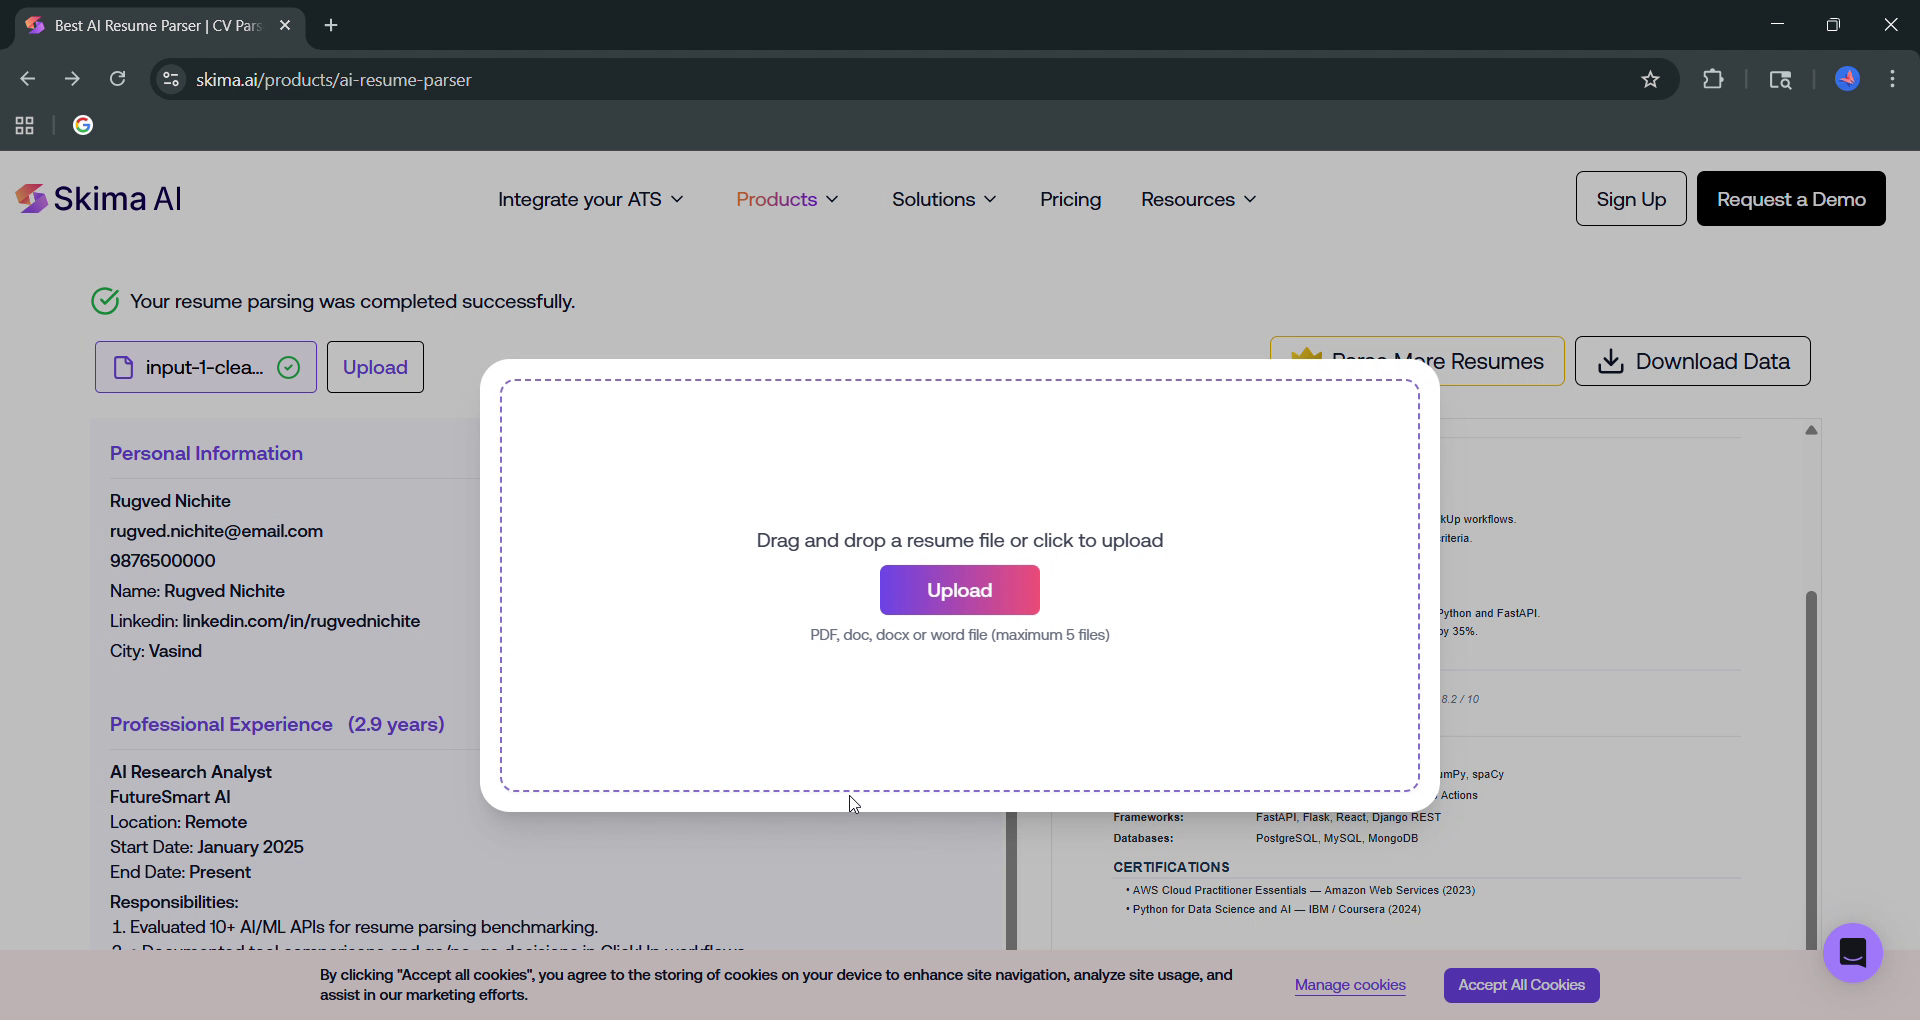Click the address bar URL
This screenshot has width=1920, height=1020.
pyautogui.click(x=333, y=79)
